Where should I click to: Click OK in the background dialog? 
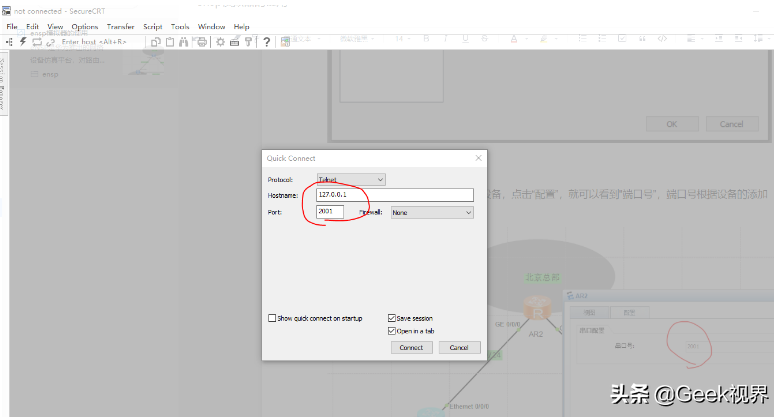tap(672, 124)
